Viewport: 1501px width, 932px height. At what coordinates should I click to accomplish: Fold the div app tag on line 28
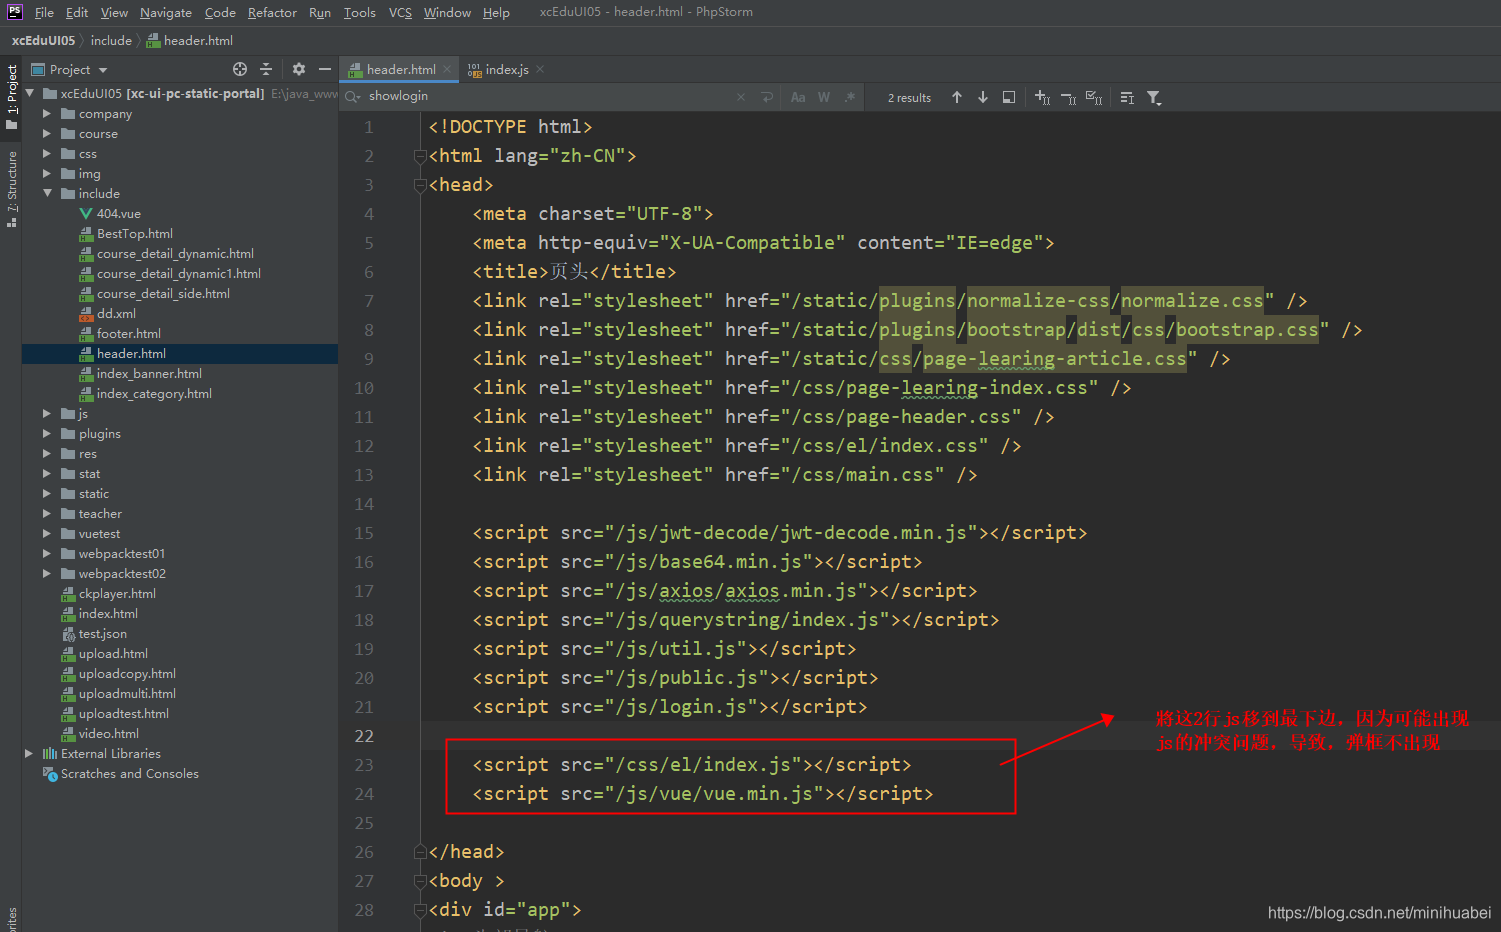(x=421, y=910)
